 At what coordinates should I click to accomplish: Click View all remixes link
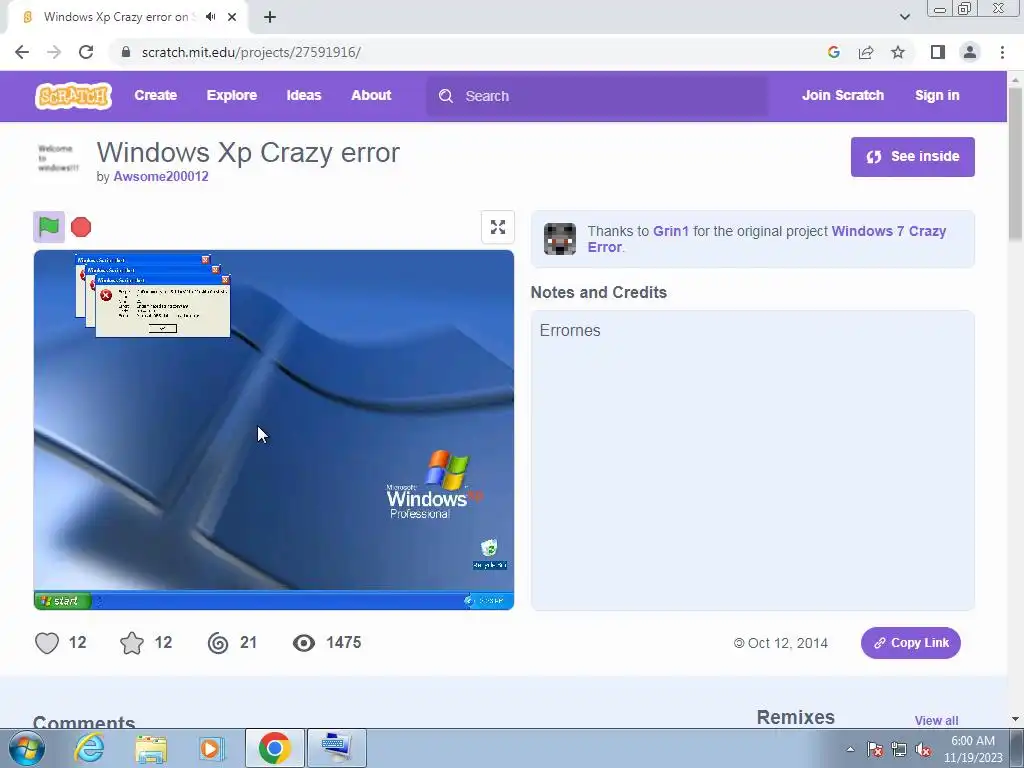click(x=936, y=720)
